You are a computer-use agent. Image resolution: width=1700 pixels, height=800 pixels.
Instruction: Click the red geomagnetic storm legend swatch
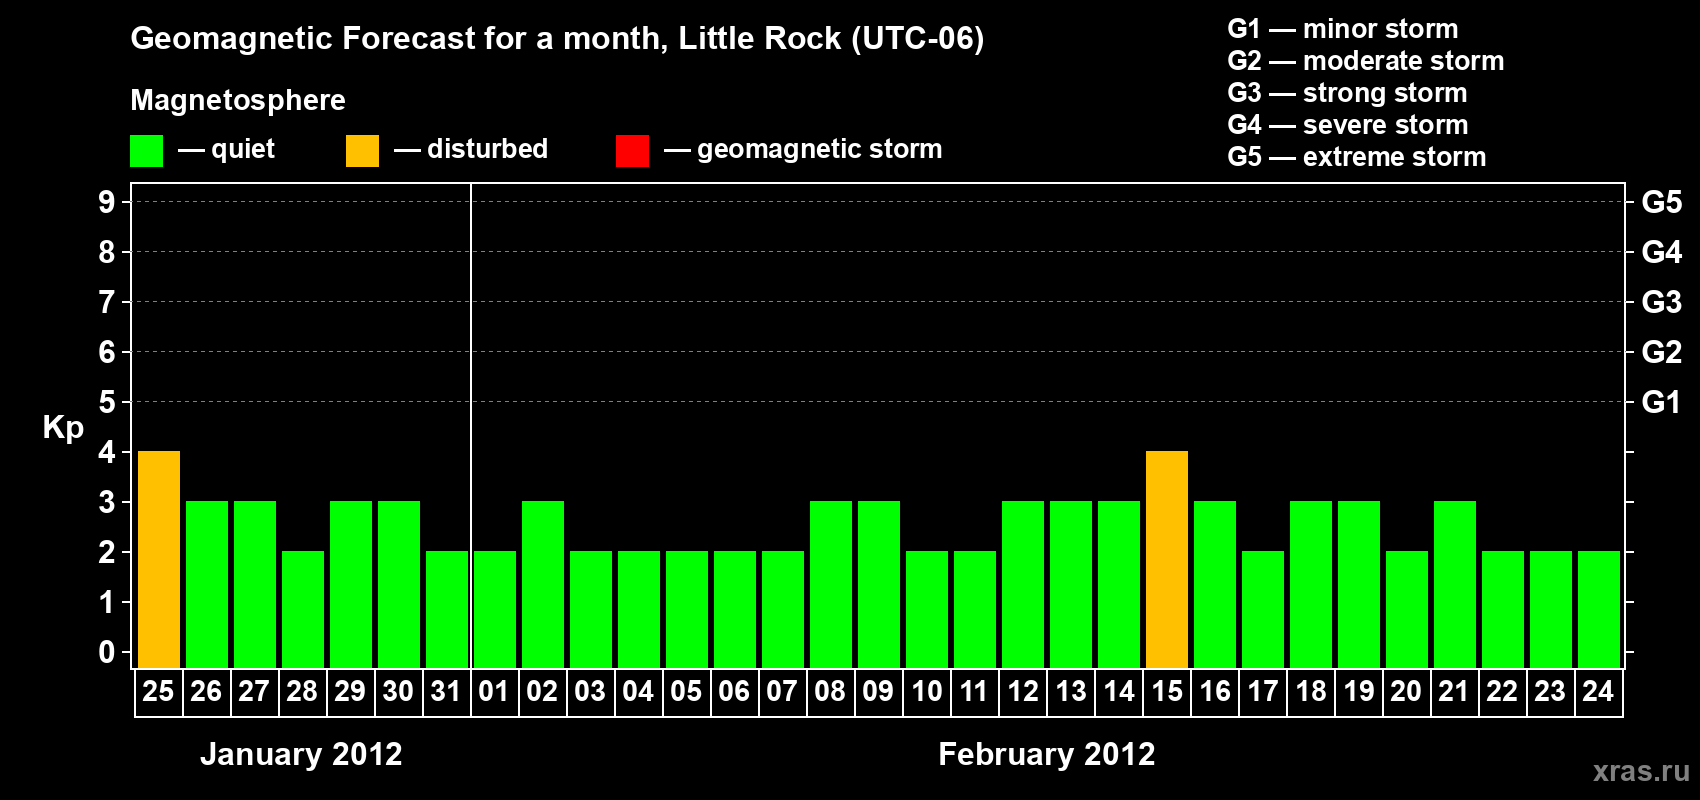pyautogui.click(x=632, y=151)
